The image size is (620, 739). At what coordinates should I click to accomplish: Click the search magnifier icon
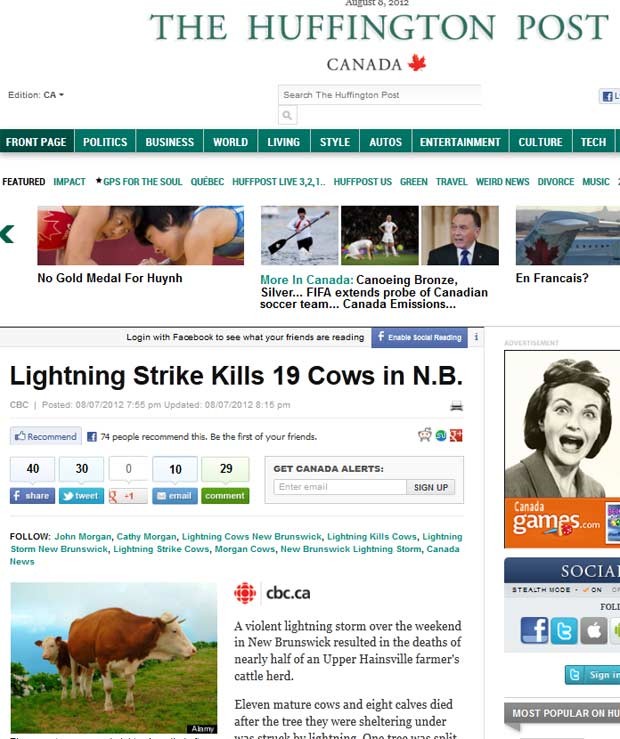click(287, 115)
